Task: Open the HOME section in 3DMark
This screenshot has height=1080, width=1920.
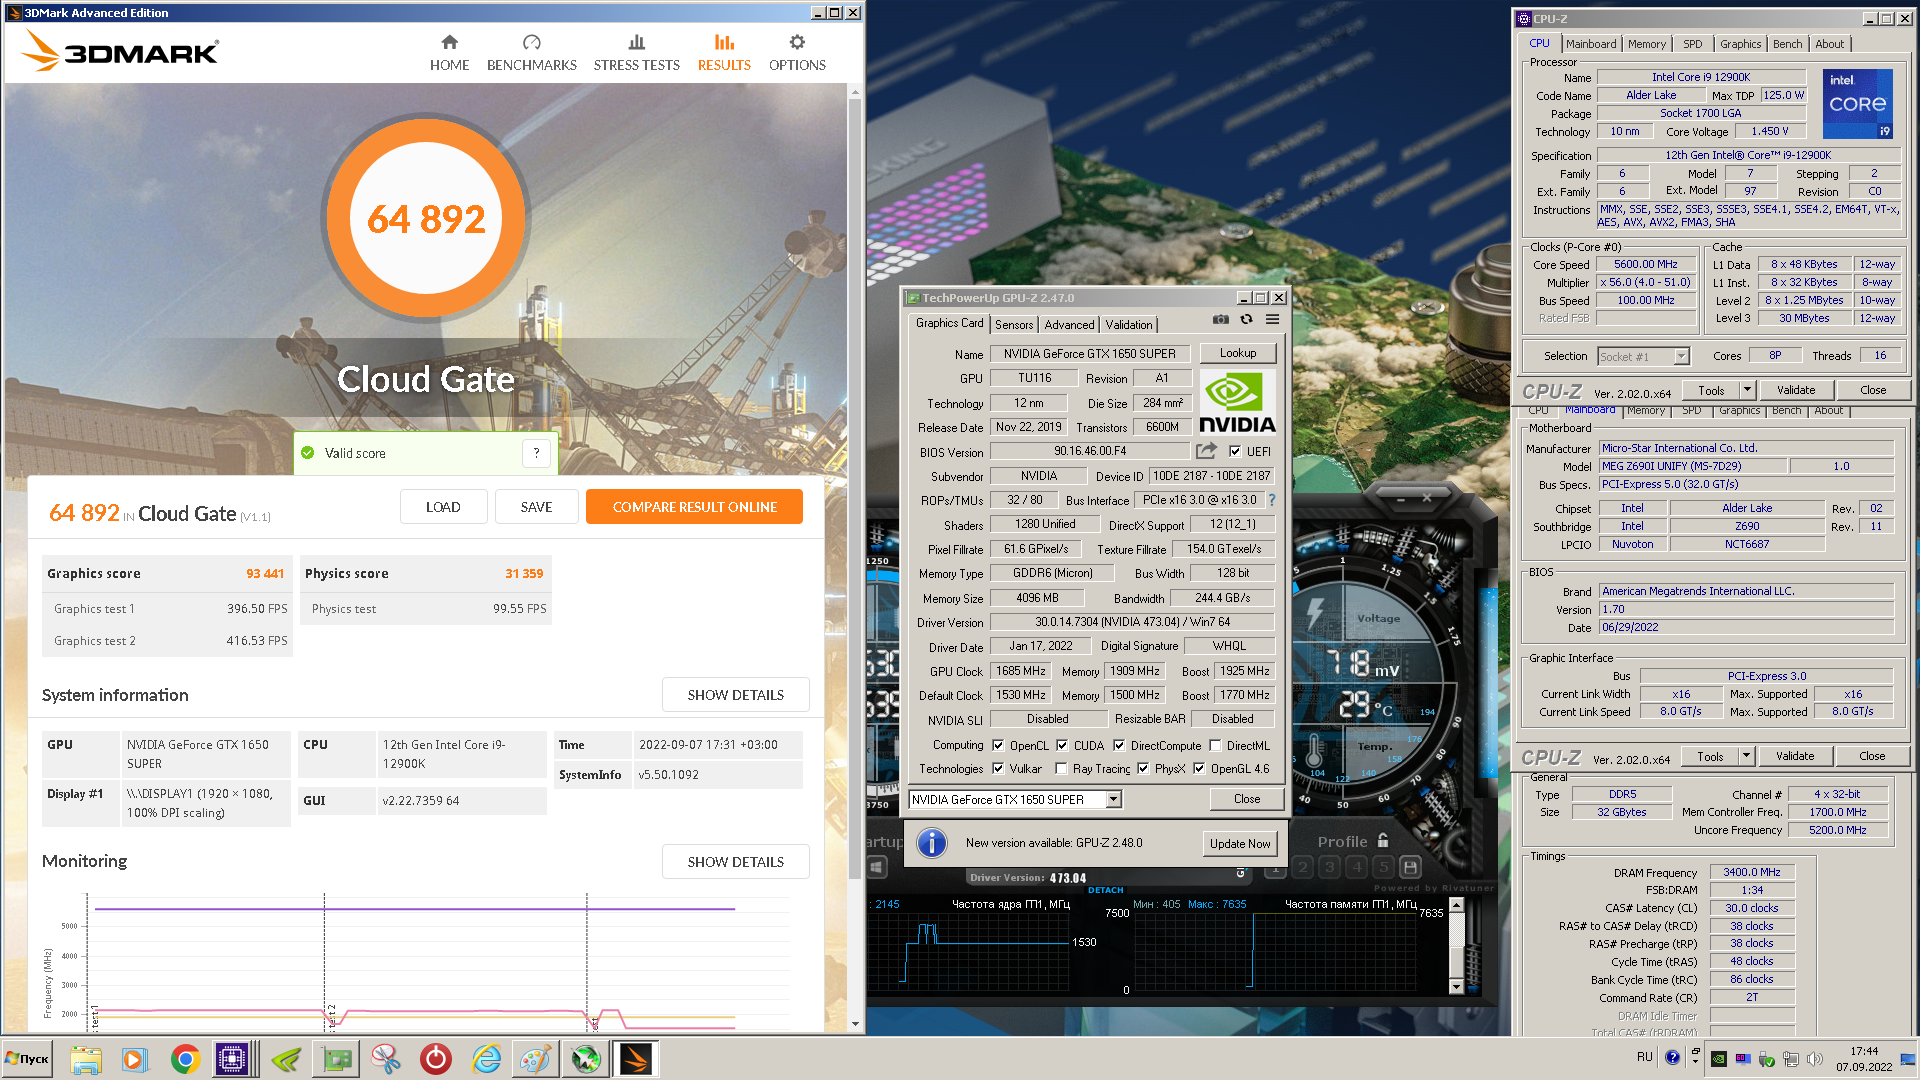Action: pyautogui.click(x=449, y=53)
